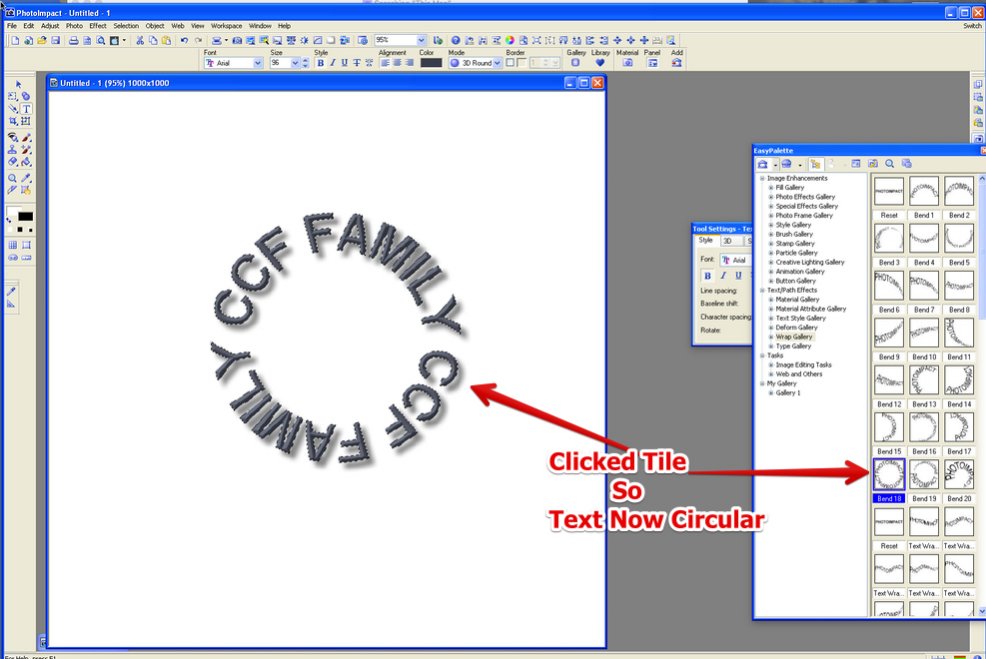
Task: Create a new document from the toolbar
Action: tap(15, 40)
